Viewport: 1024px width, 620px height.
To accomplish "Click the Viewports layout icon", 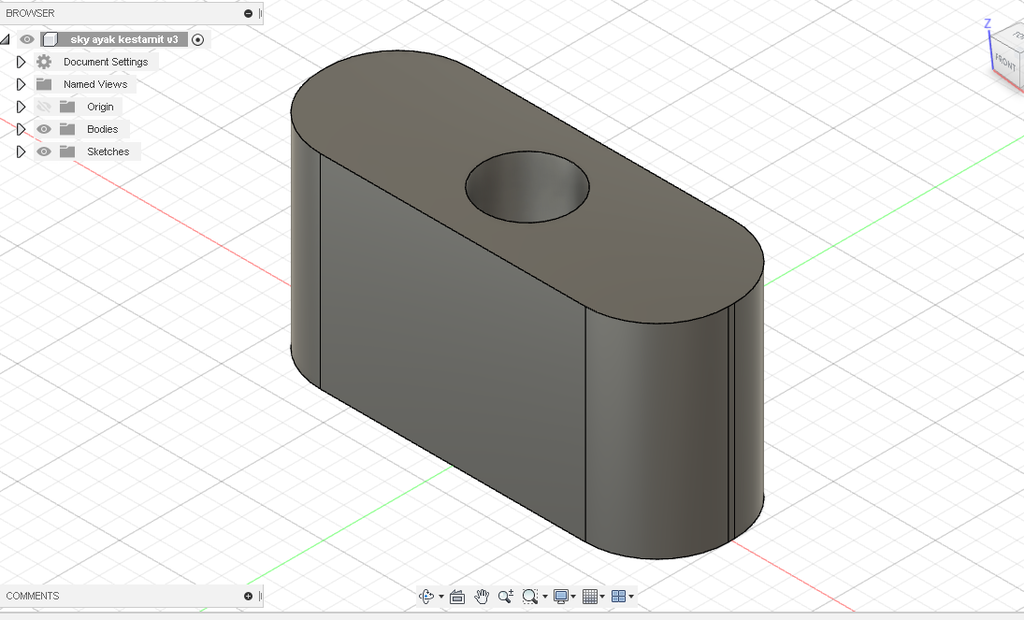I will click(618, 596).
